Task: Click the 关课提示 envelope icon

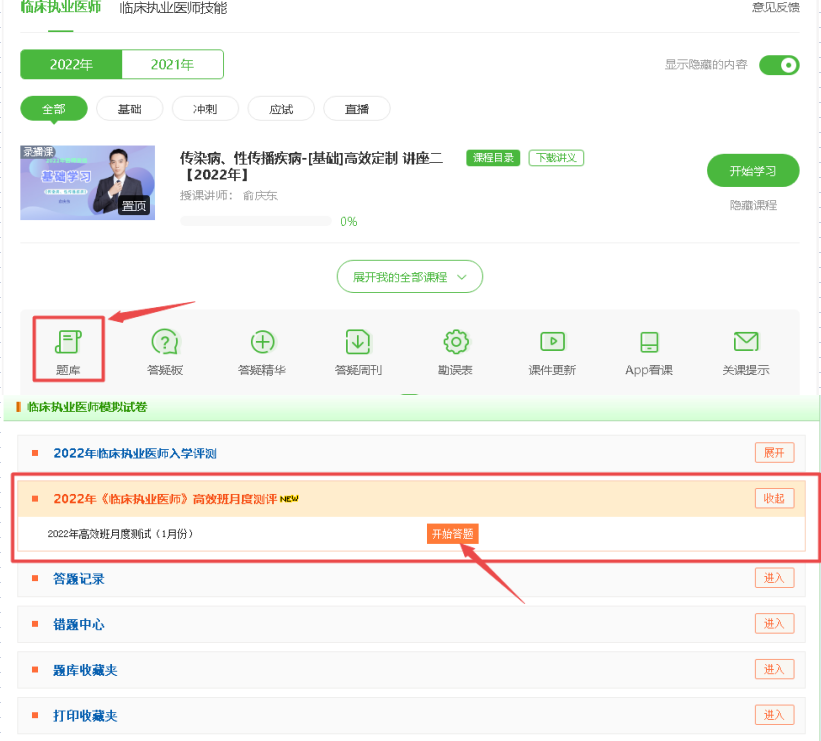Action: click(745, 342)
